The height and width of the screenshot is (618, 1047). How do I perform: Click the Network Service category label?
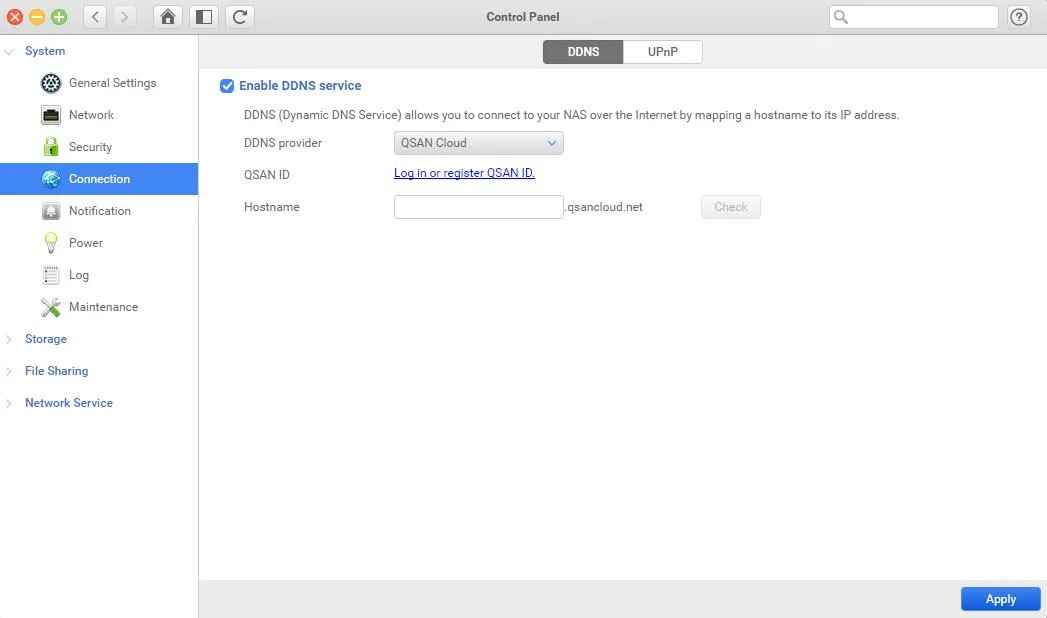[x=69, y=403]
